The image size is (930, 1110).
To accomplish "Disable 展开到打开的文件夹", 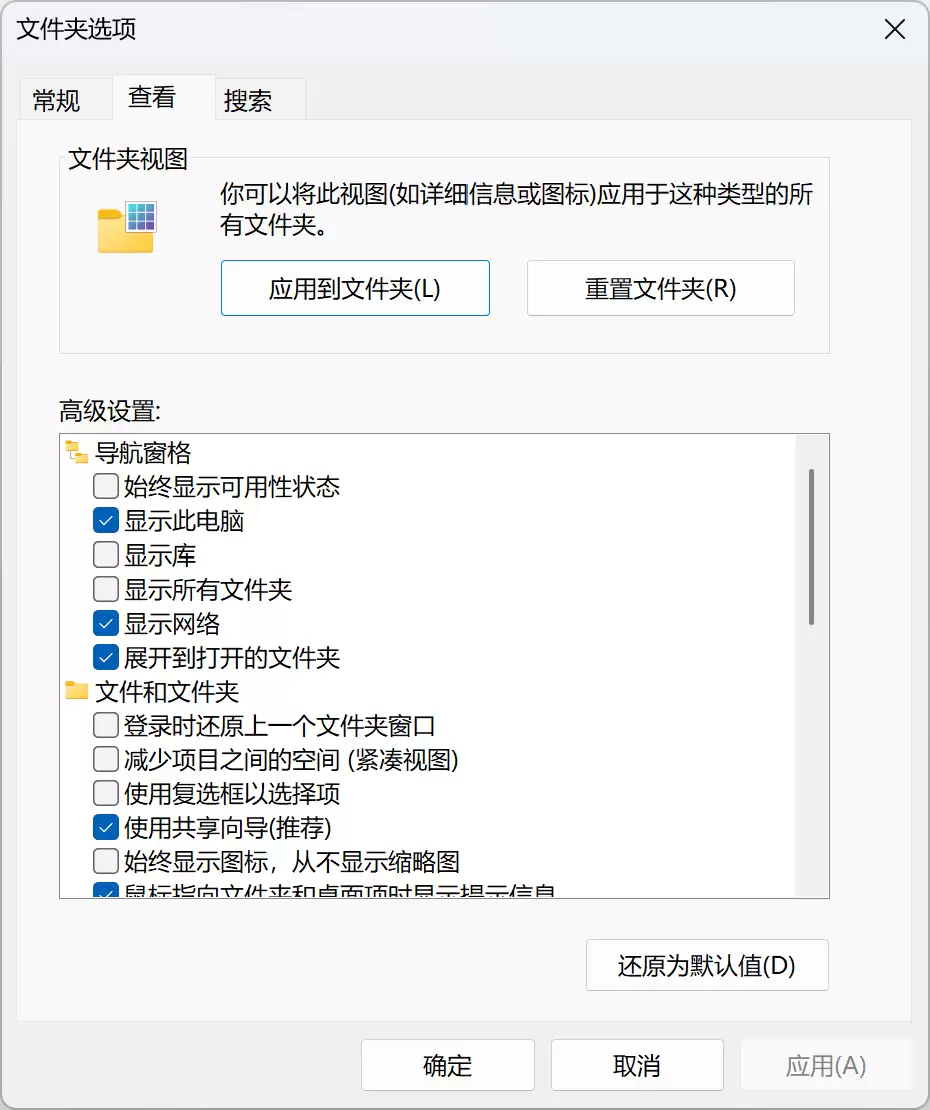I will 104,657.
